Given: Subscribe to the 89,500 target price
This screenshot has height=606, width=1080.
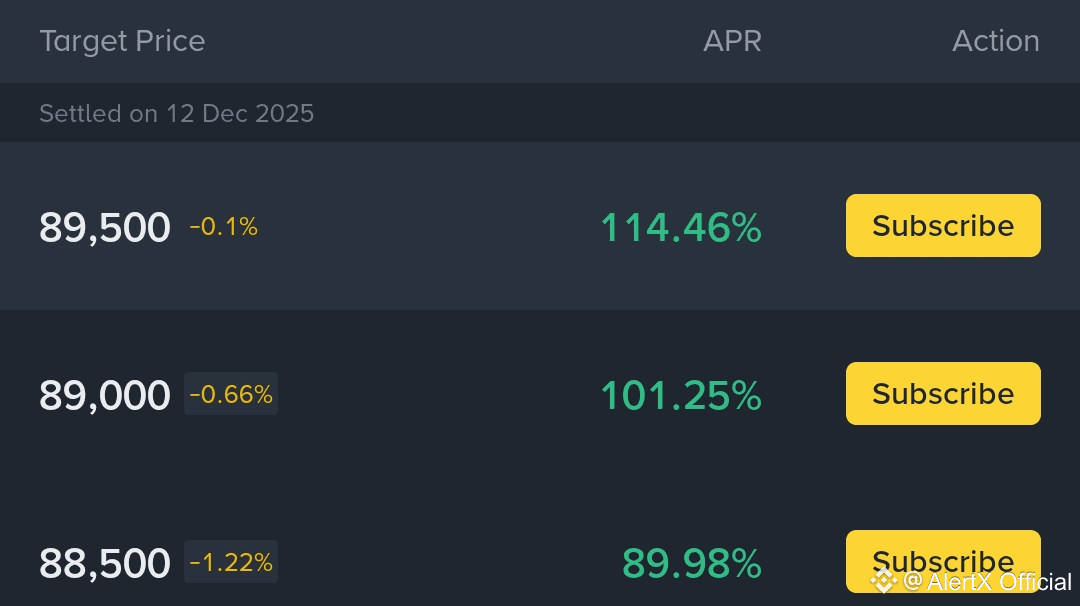Looking at the screenshot, I should [943, 226].
